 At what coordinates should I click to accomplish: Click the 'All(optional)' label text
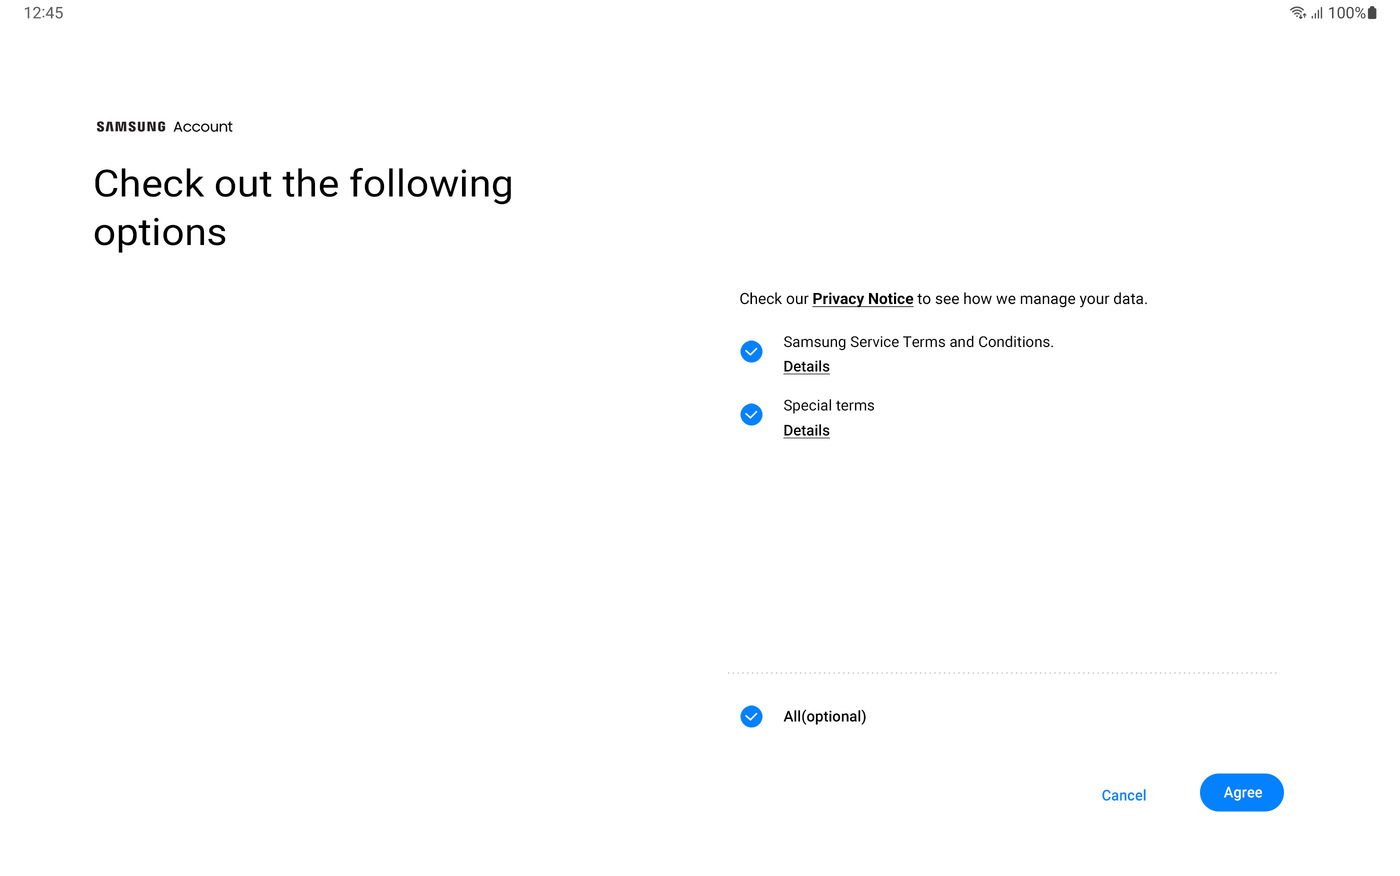coord(824,717)
